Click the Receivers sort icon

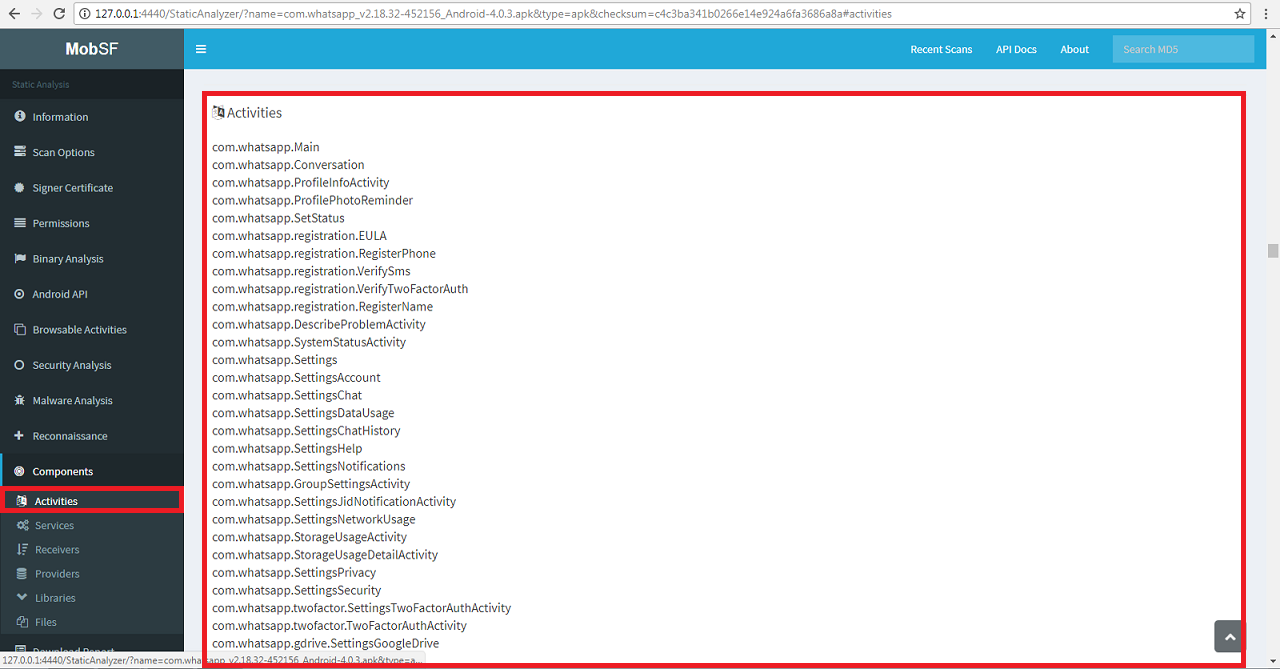[x=22, y=549]
